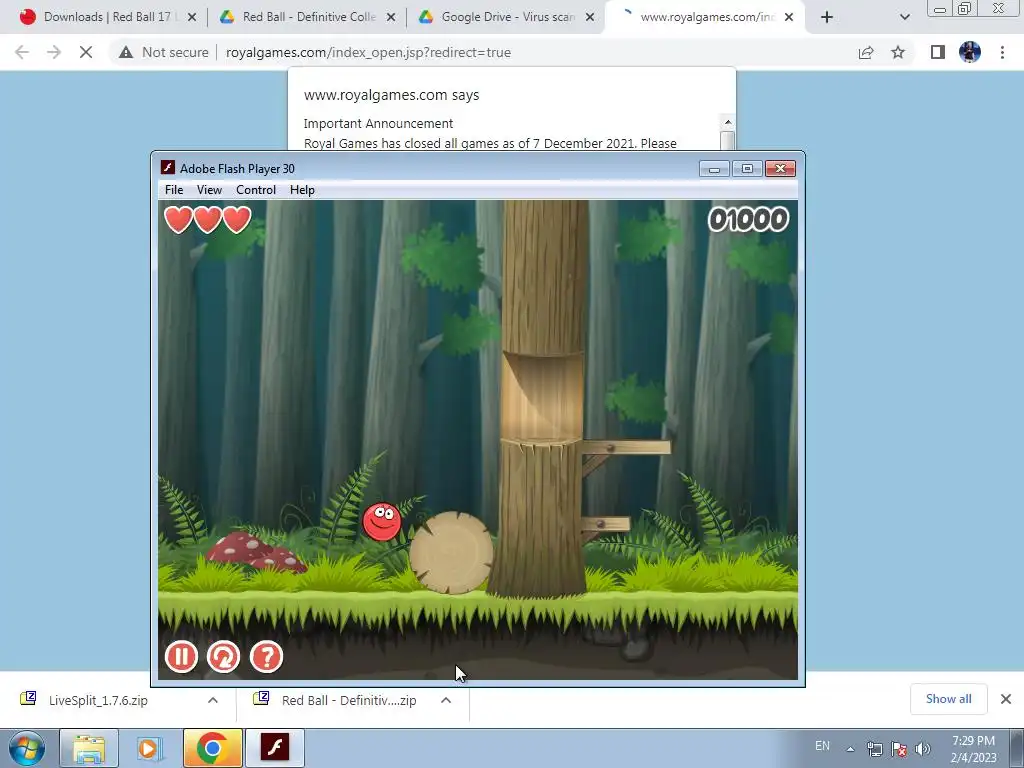Viewport: 1024px width, 768px height.
Task: Open Windows Explorer from the taskbar
Action: click(x=89, y=748)
